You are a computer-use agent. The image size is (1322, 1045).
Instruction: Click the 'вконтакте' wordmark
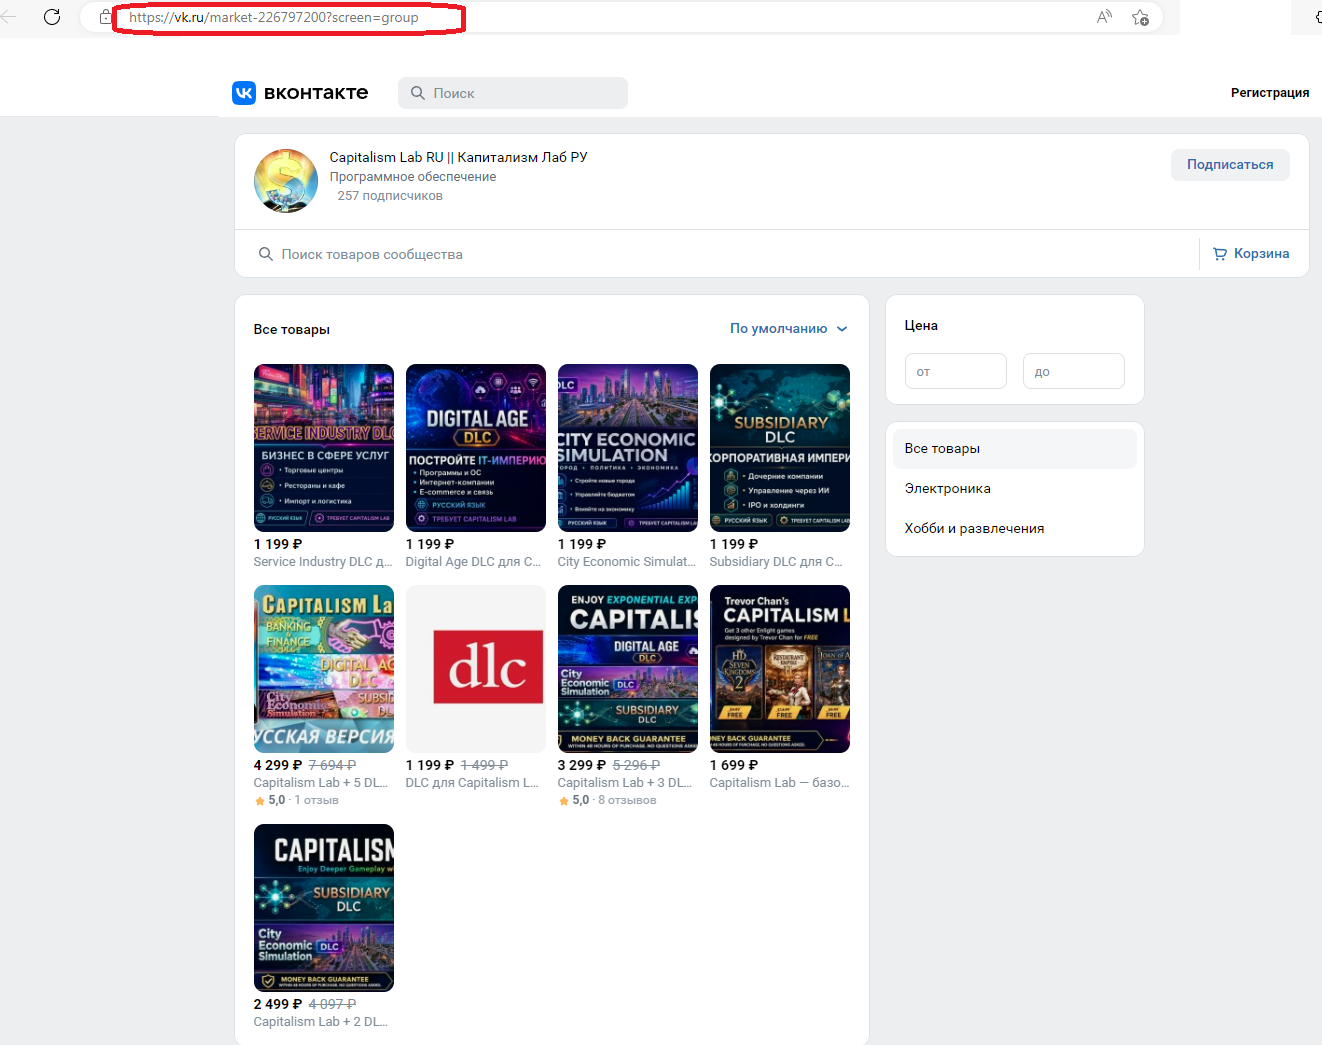[316, 93]
